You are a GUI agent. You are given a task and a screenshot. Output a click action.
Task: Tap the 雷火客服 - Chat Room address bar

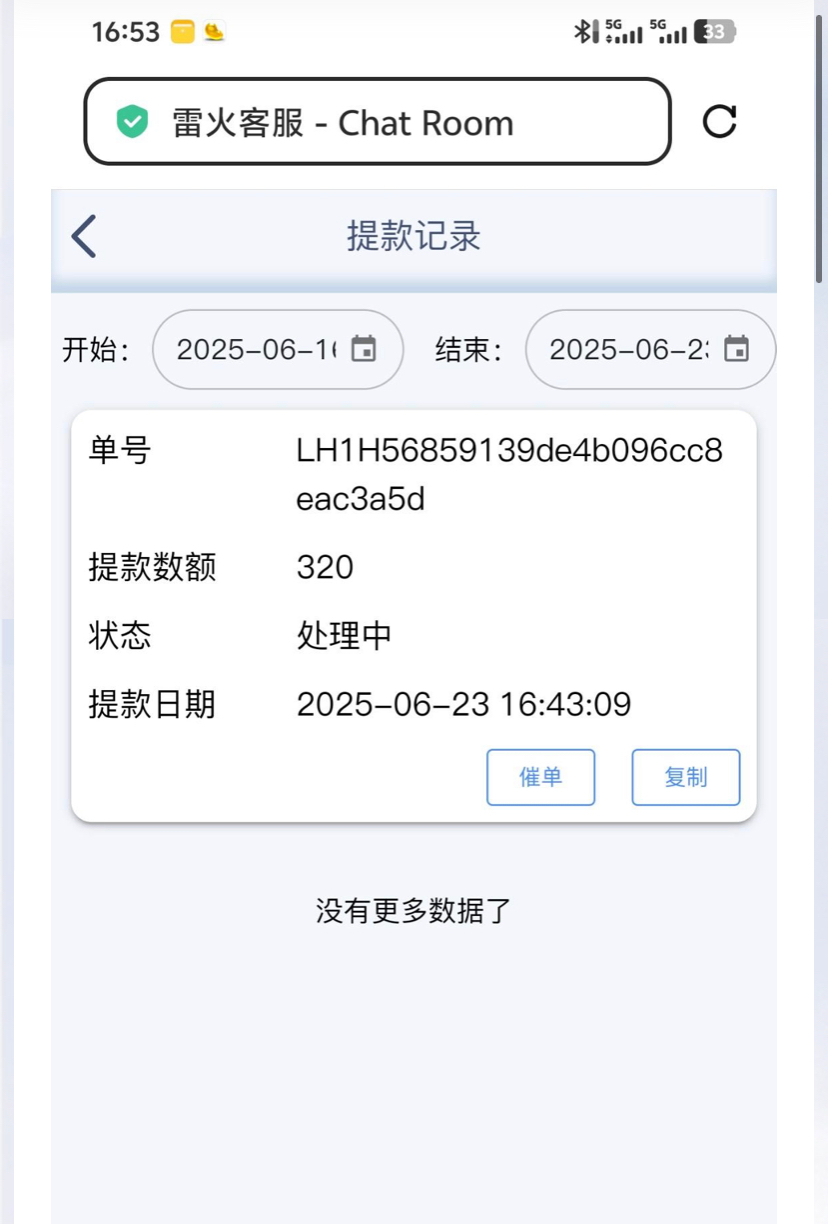point(377,121)
